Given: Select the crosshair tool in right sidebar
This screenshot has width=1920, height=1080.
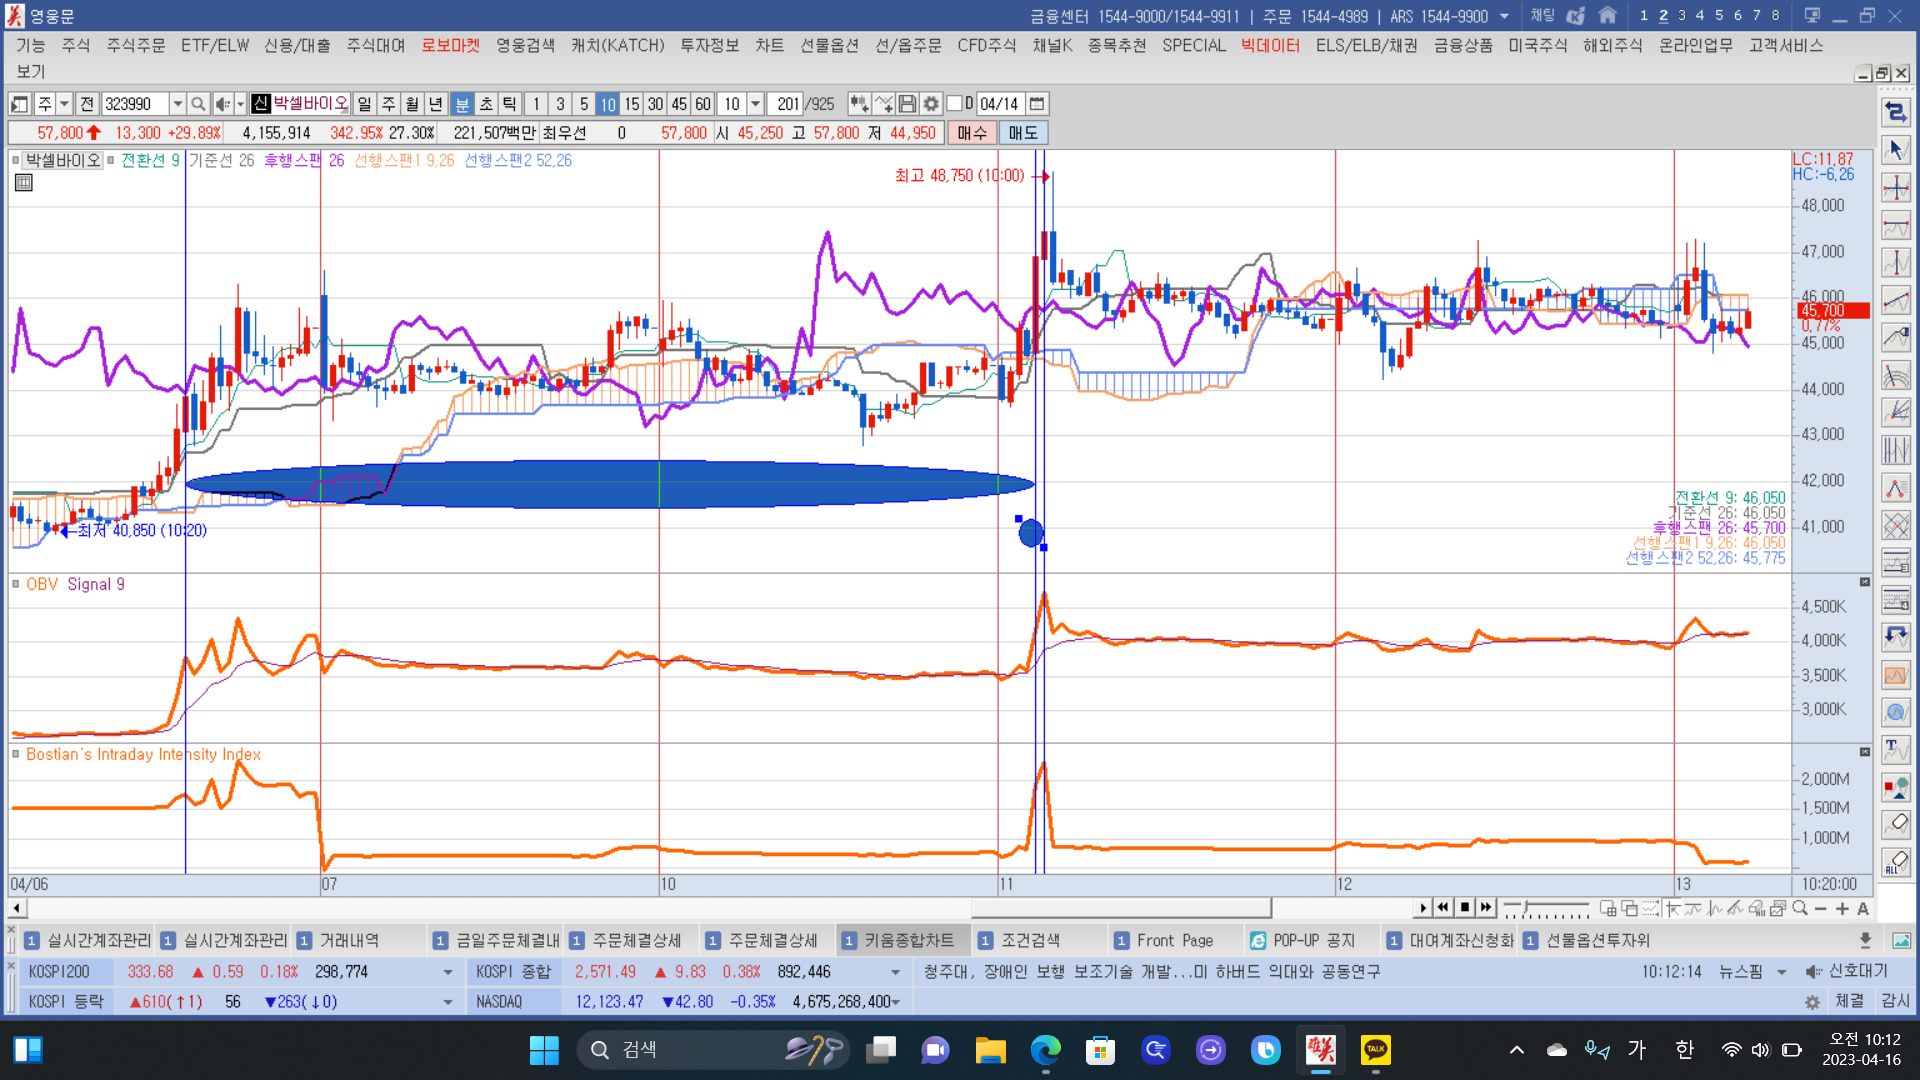Looking at the screenshot, I should [1896, 188].
